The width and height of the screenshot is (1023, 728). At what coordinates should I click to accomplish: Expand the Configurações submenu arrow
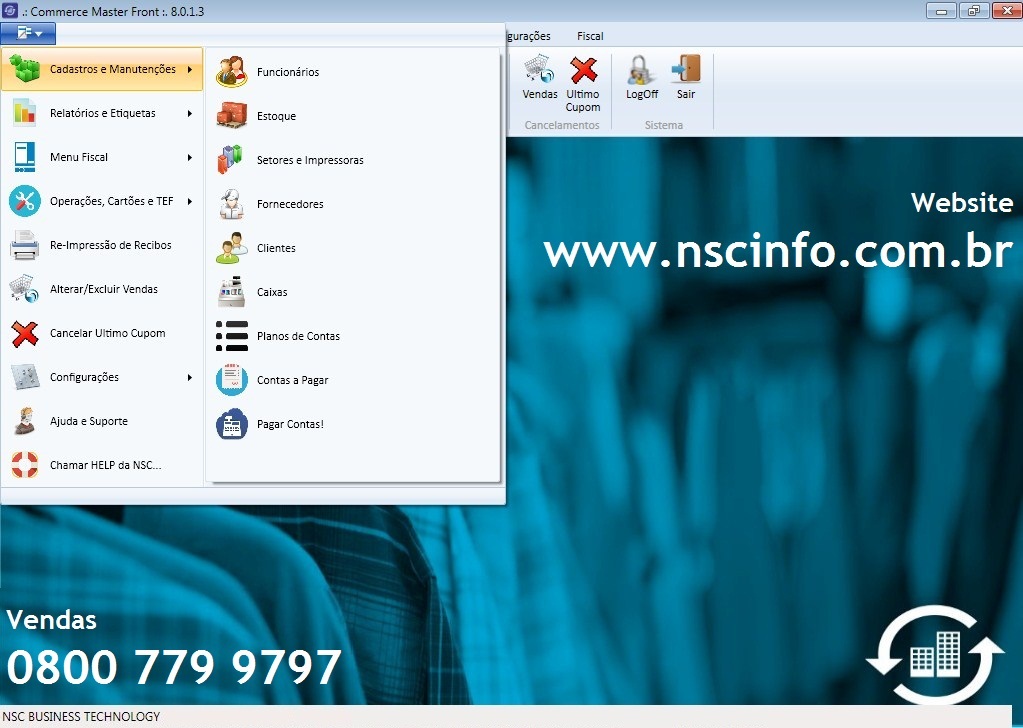190,378
